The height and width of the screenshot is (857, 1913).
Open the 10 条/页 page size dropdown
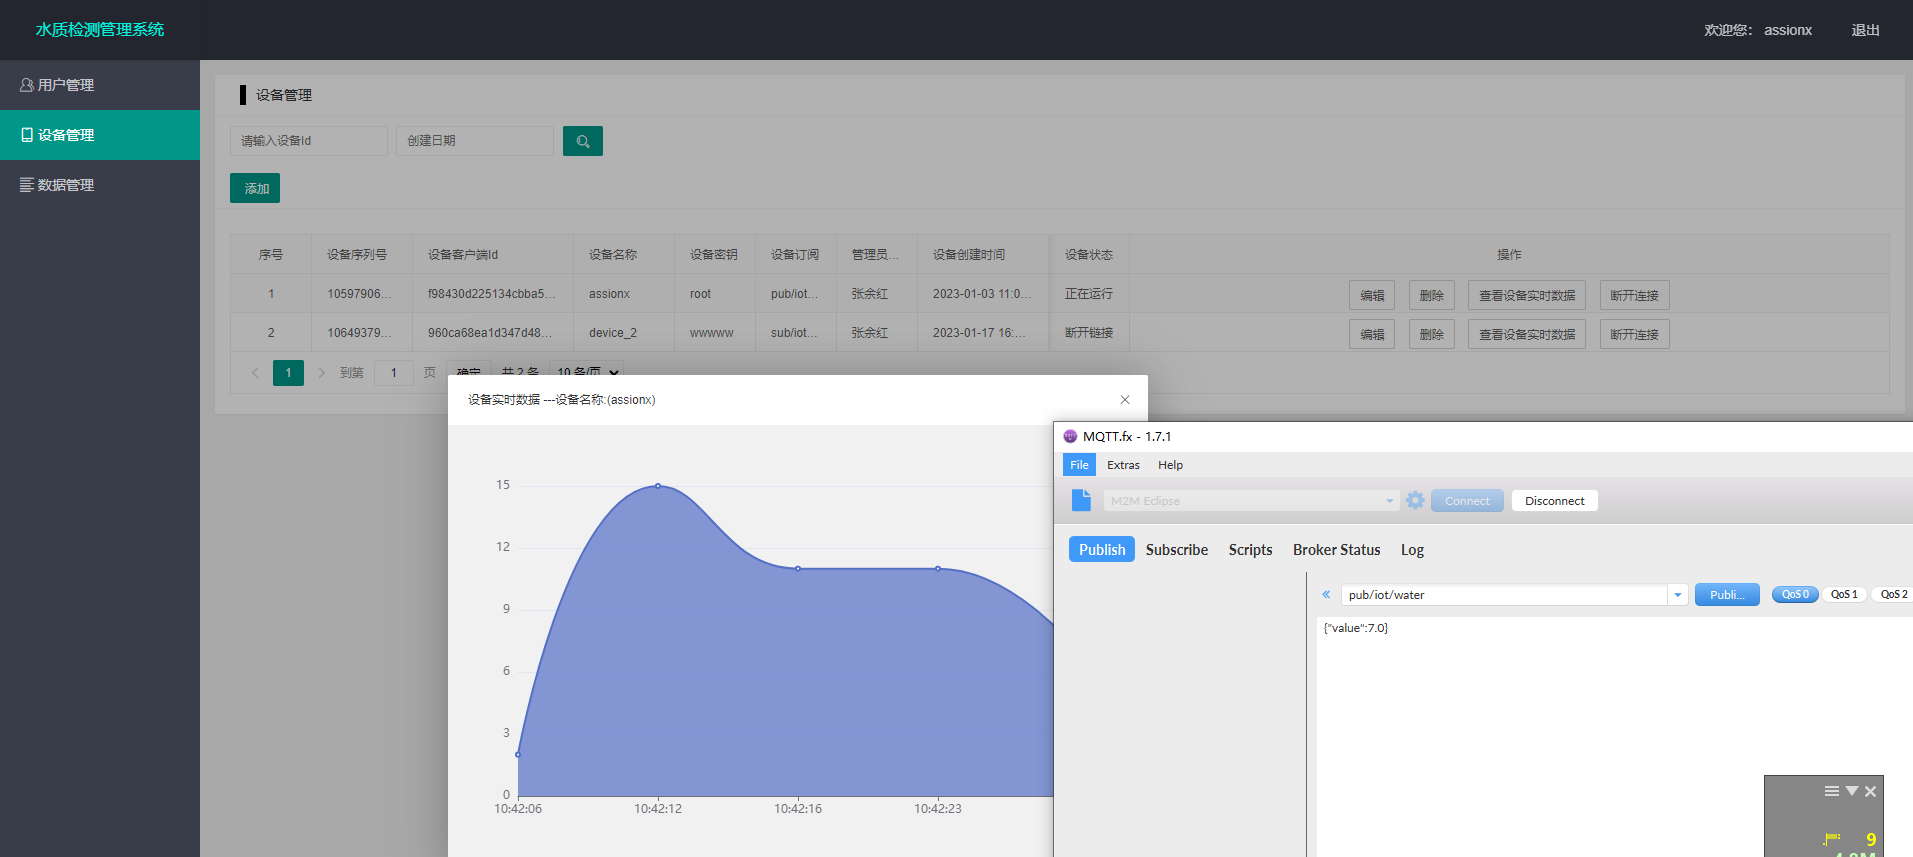tap(587, 370)
